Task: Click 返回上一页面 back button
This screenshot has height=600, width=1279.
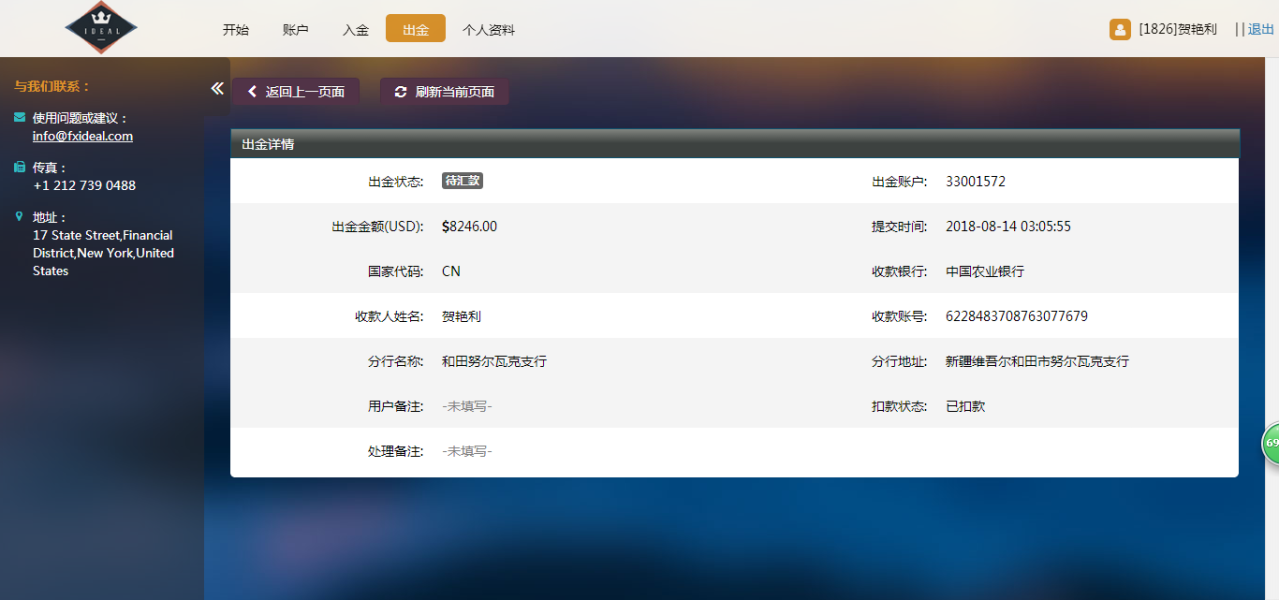Action: 296,92
